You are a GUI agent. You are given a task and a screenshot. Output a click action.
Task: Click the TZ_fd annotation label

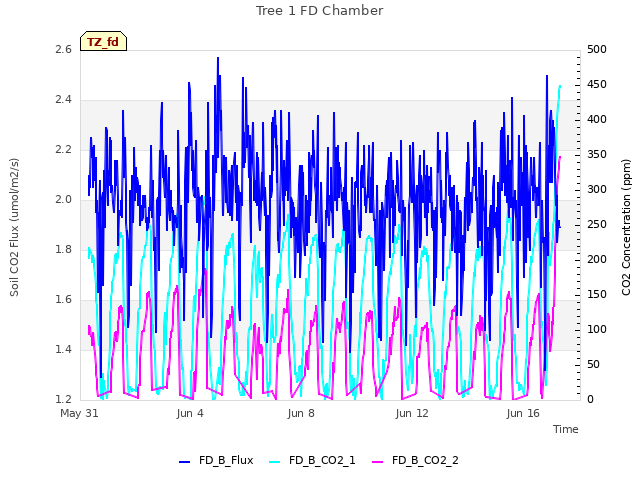tap(103, 42)
